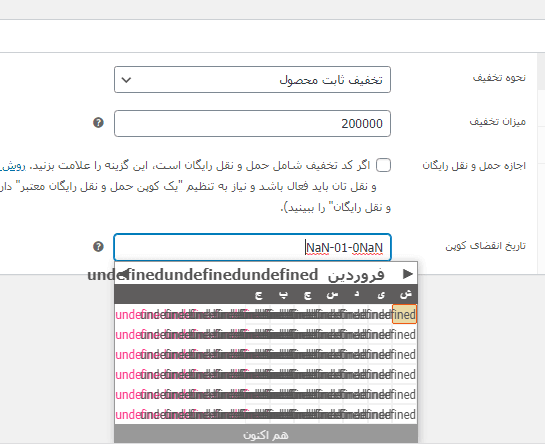Screen dimensions: 545x444
Task: Click the نحوه تخفیف field label
Action: click(x=499, y=78)
